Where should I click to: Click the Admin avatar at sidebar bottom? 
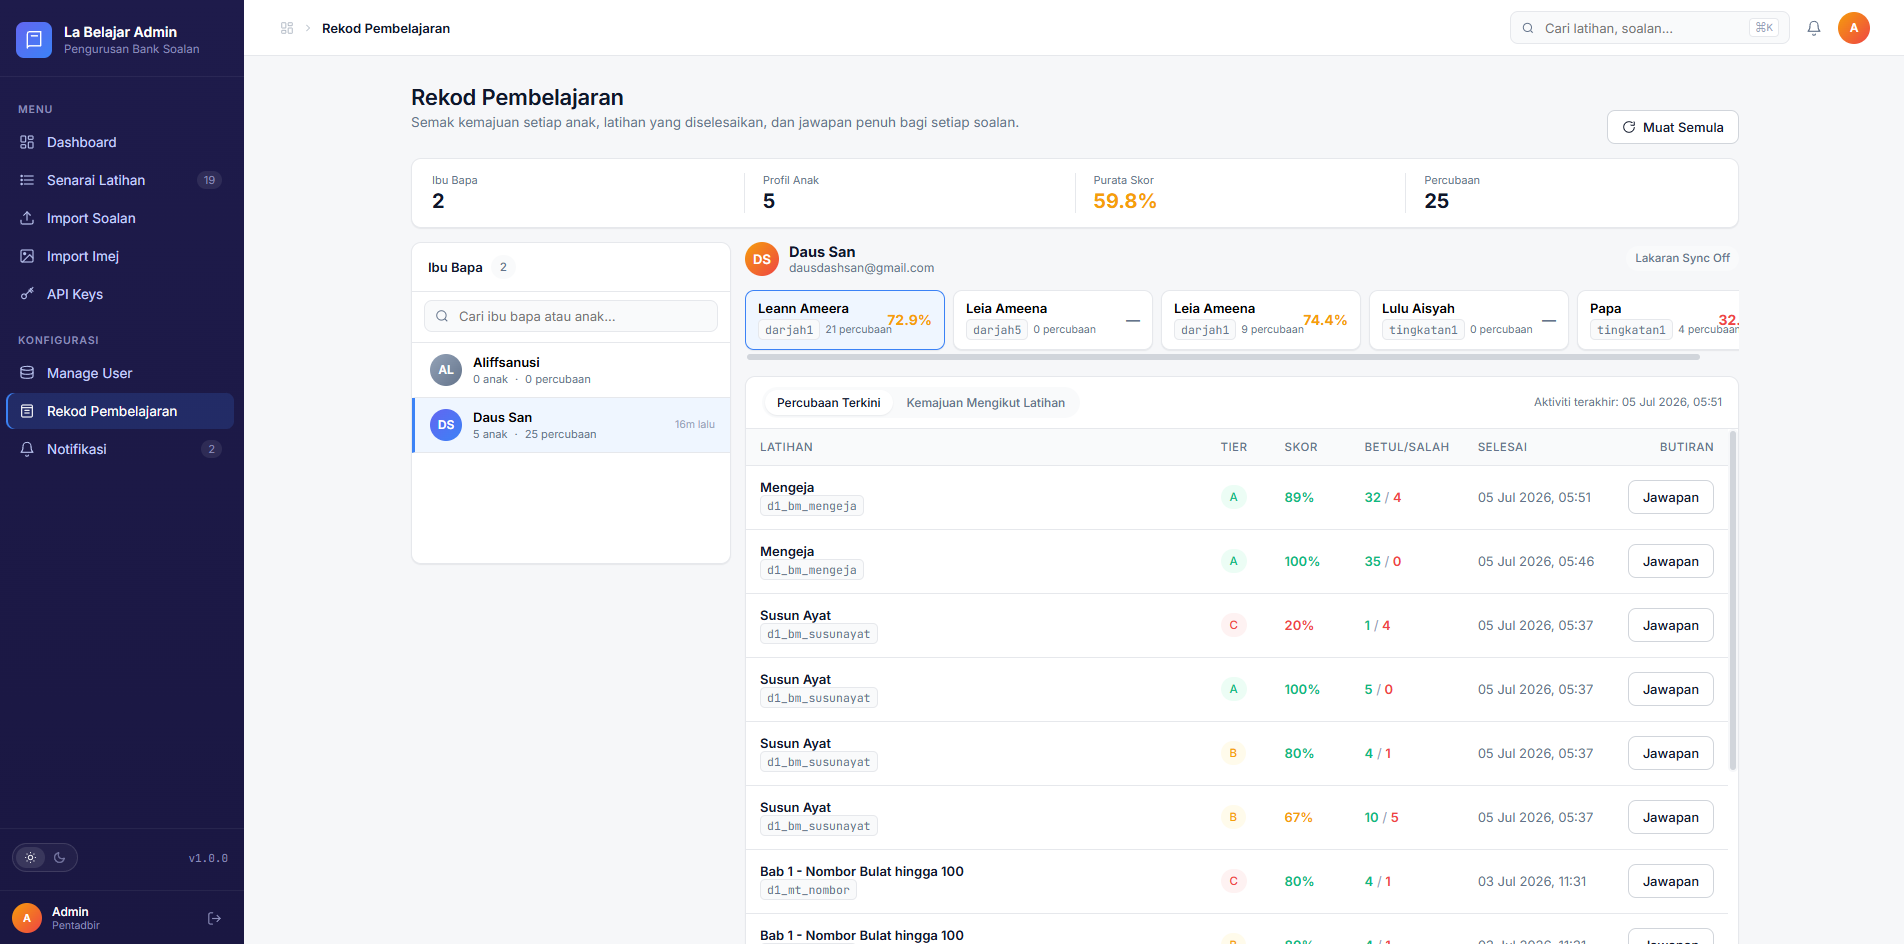pyautogui.click(x=27, y=918)
